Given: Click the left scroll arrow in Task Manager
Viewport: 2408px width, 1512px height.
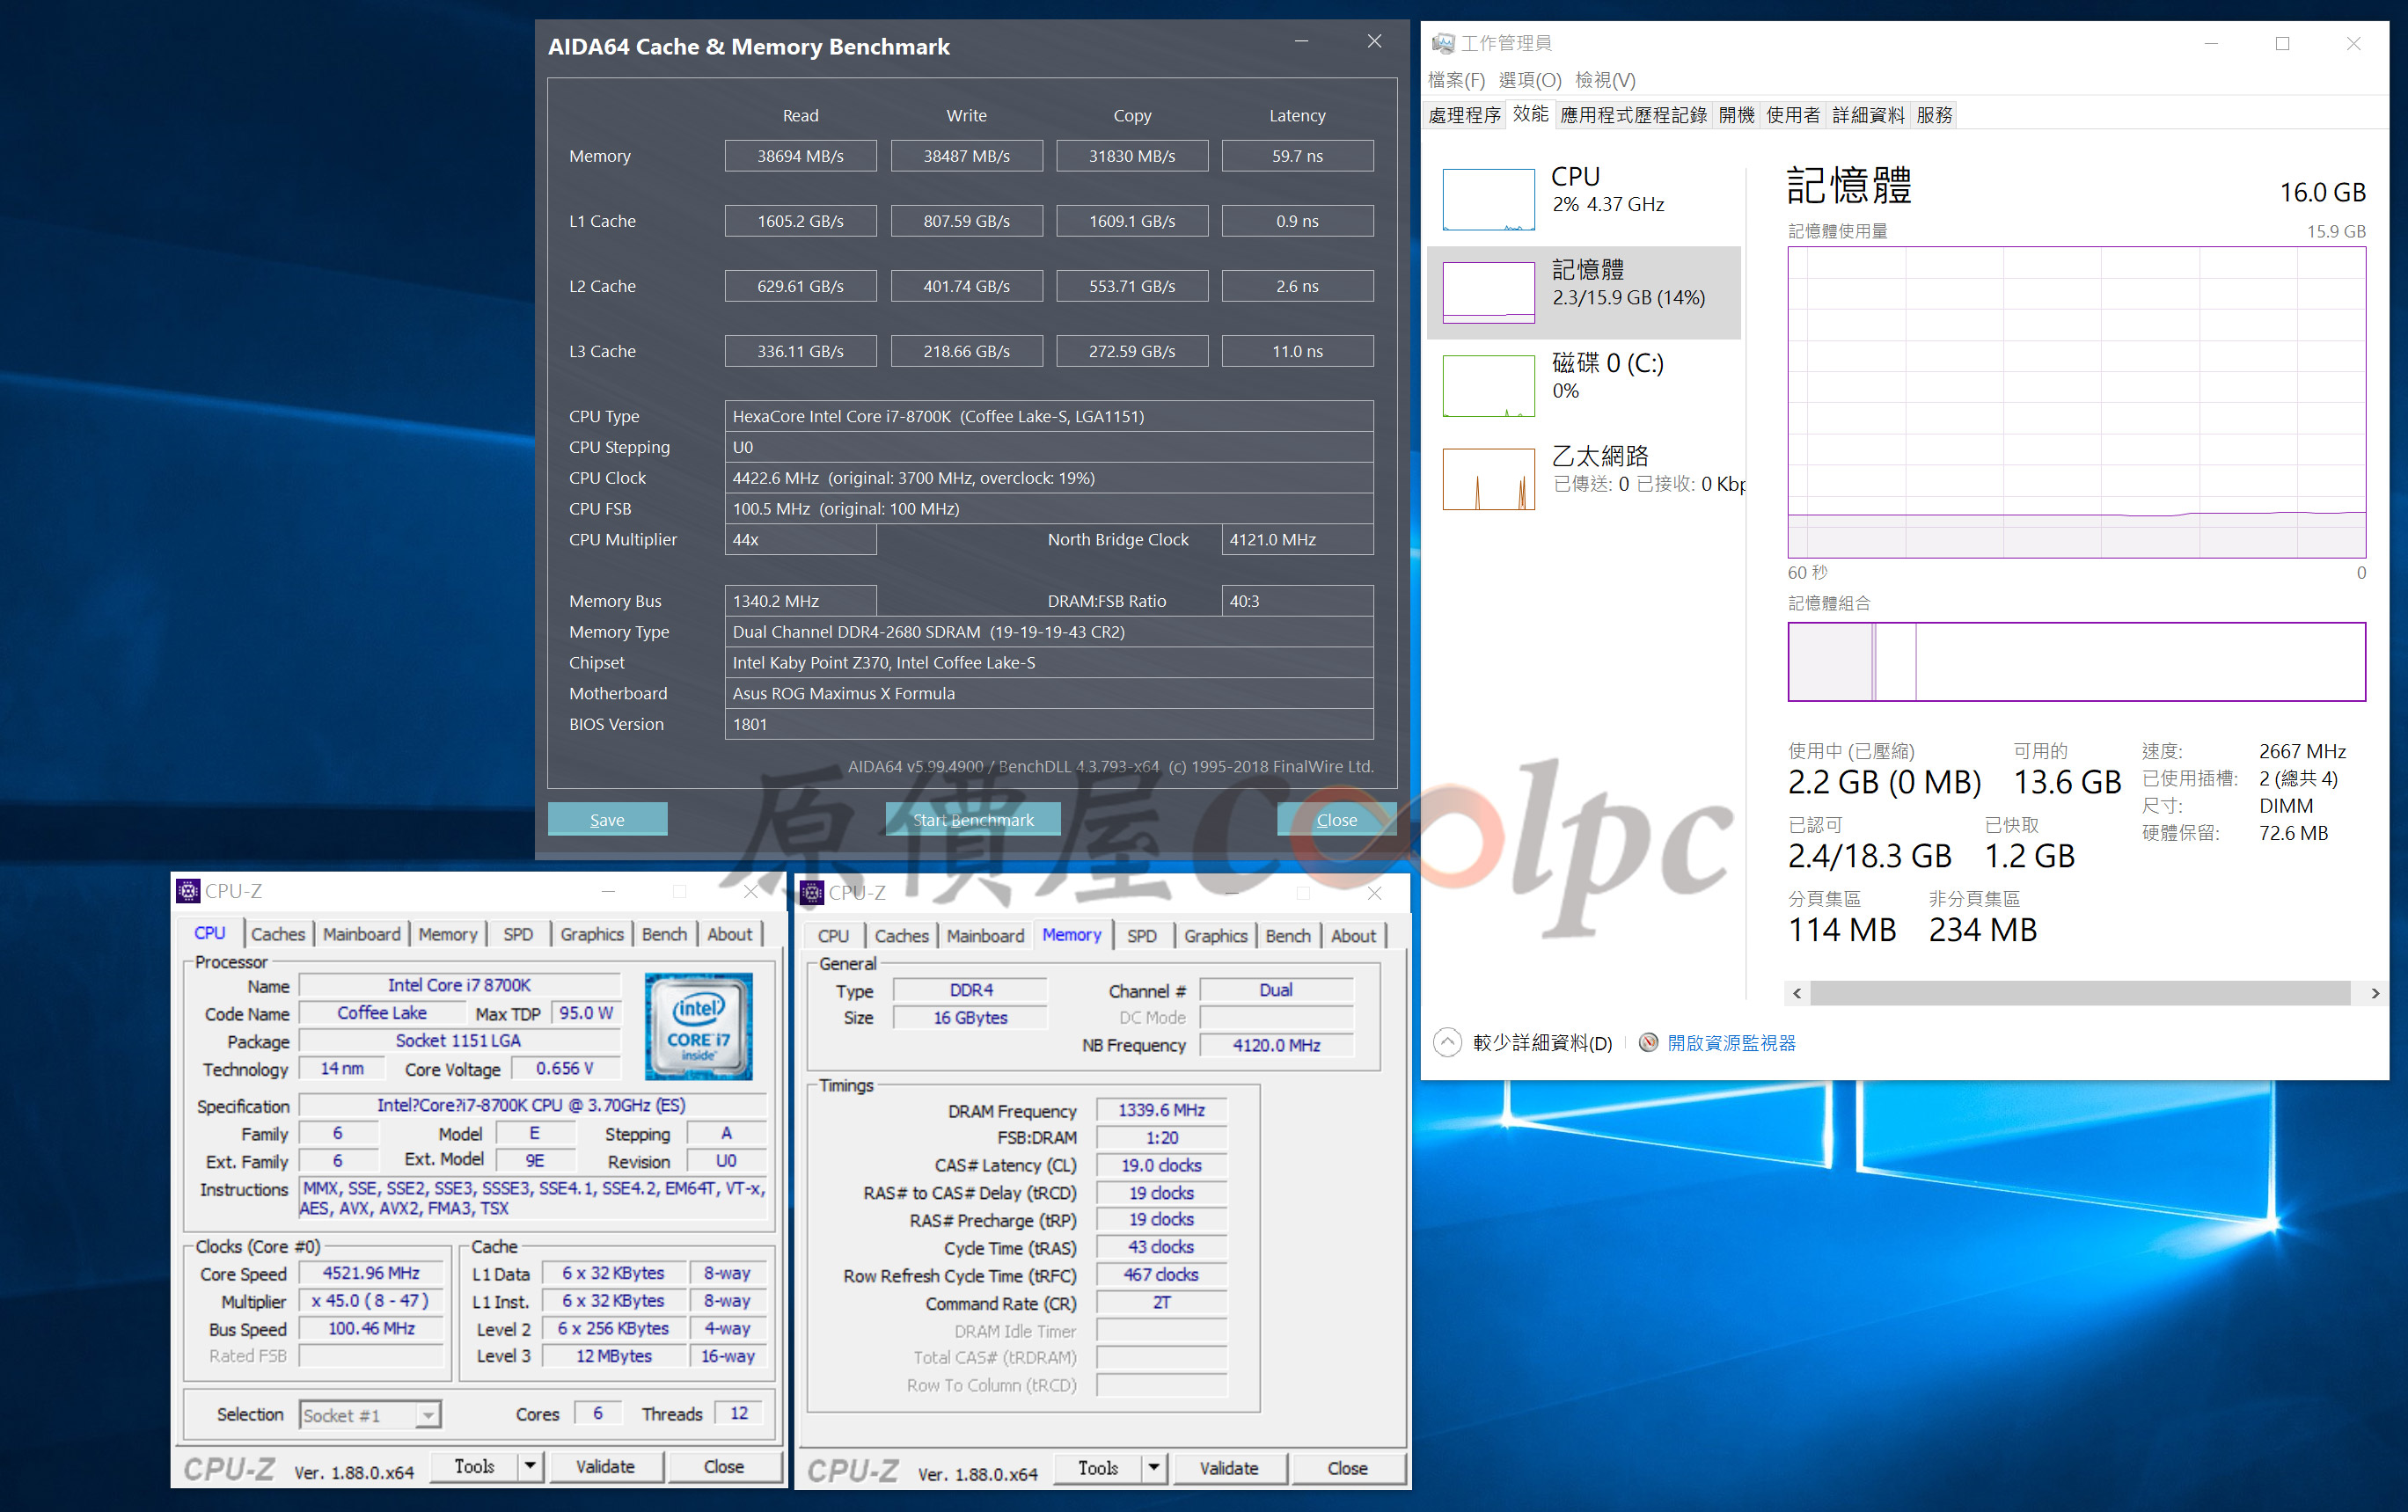Looking at the screenshot, I should pyautogui.click(x=1797, y=993).
